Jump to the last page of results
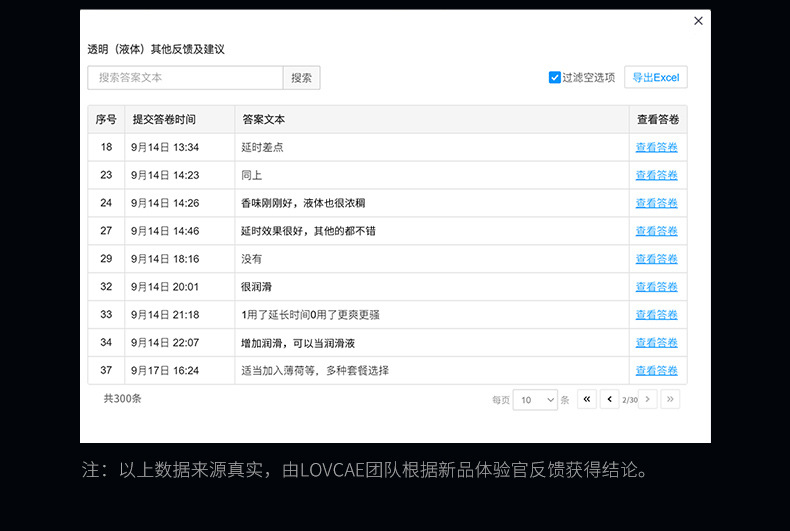790x531 pixels. (x=670, y=399)
